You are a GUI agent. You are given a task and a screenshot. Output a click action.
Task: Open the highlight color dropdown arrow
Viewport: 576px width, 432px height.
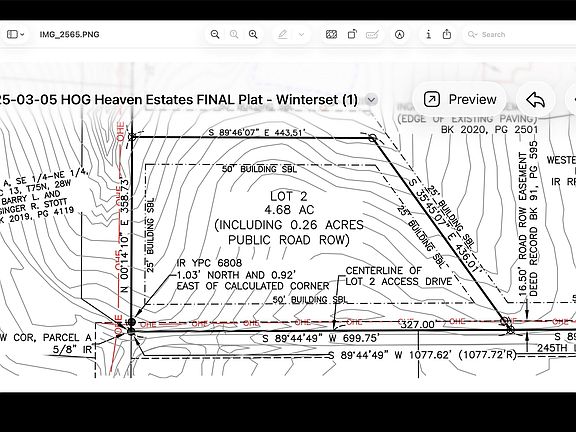pyautogui.click(x=302, y=35)
